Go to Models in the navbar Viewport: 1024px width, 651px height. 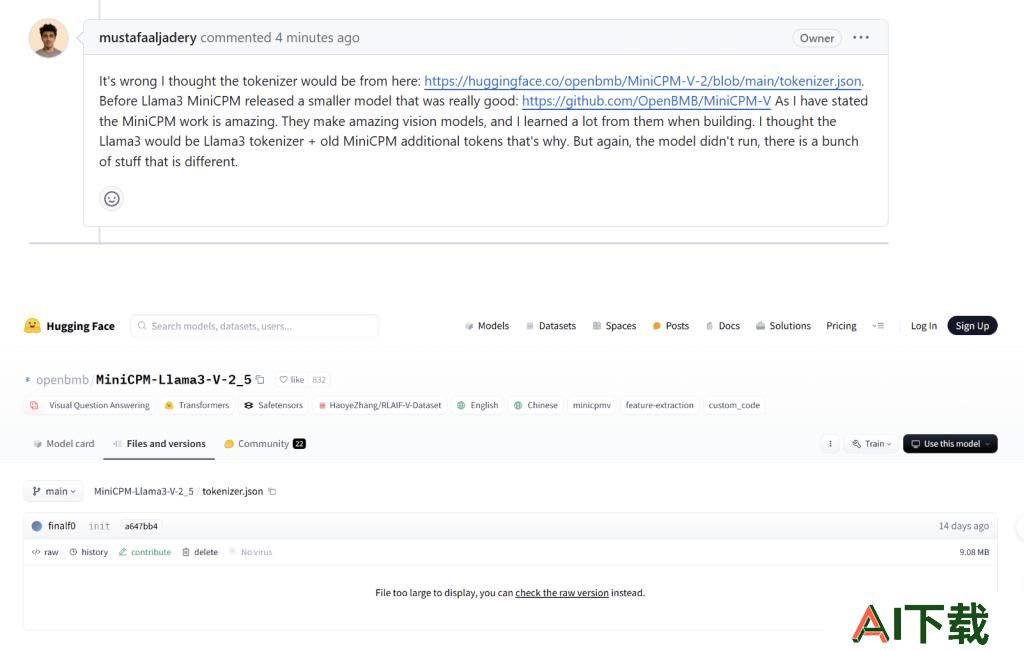pos(487,326)
